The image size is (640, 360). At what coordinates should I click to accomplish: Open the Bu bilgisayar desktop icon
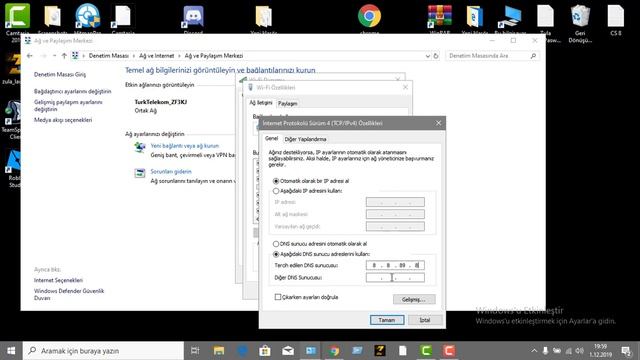(510, 18)
